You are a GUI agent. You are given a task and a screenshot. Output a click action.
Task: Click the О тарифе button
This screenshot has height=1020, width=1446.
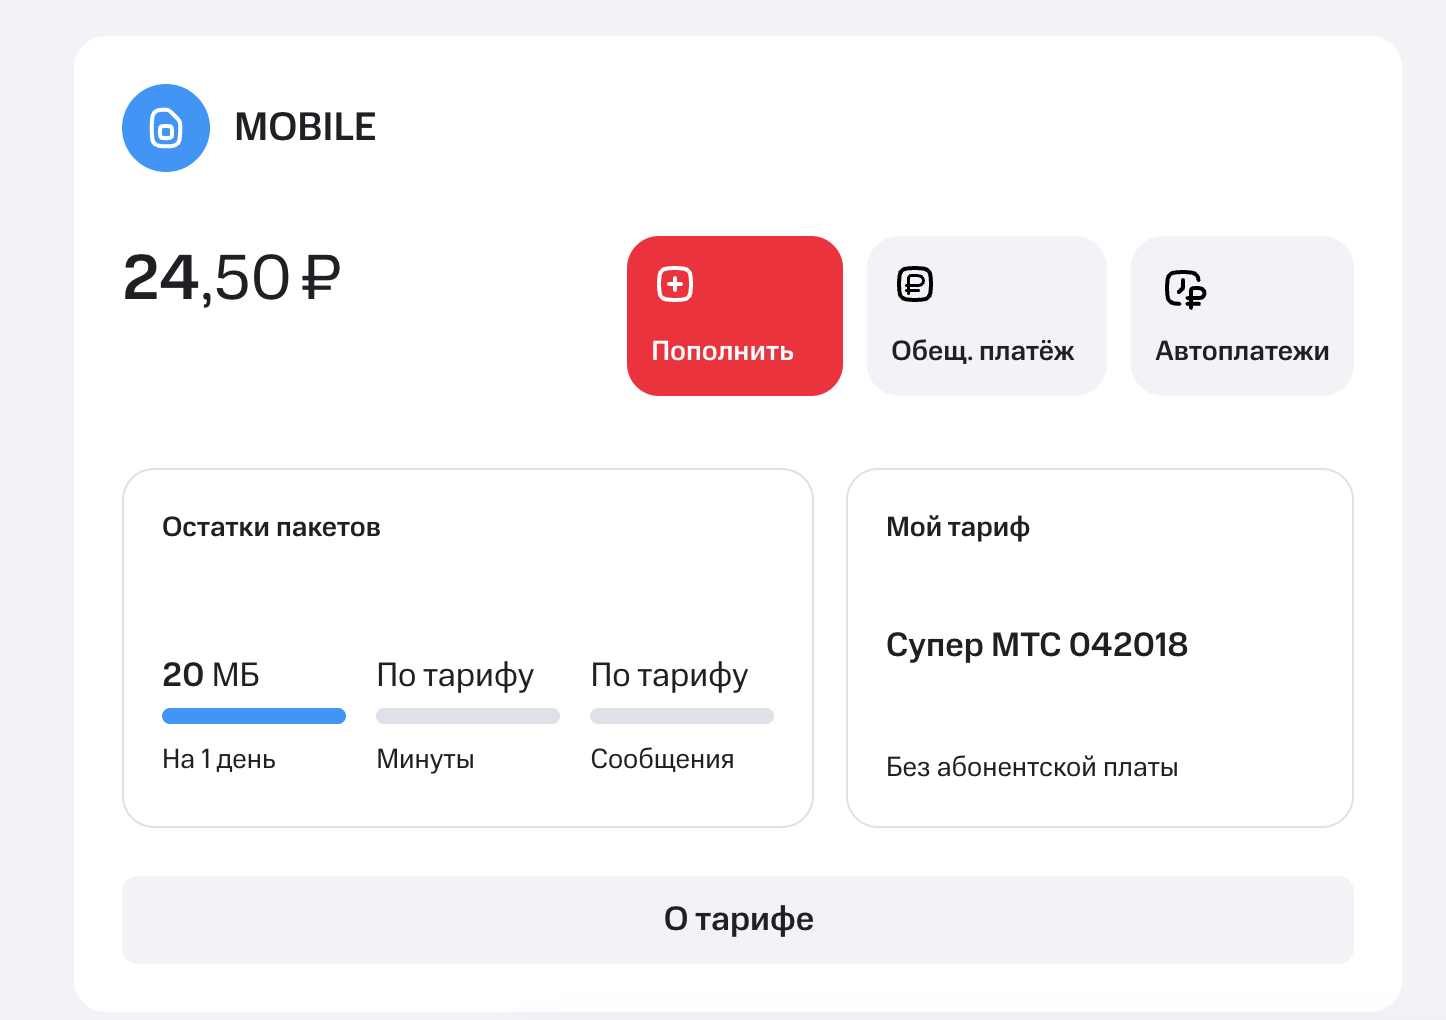[739, 919]
